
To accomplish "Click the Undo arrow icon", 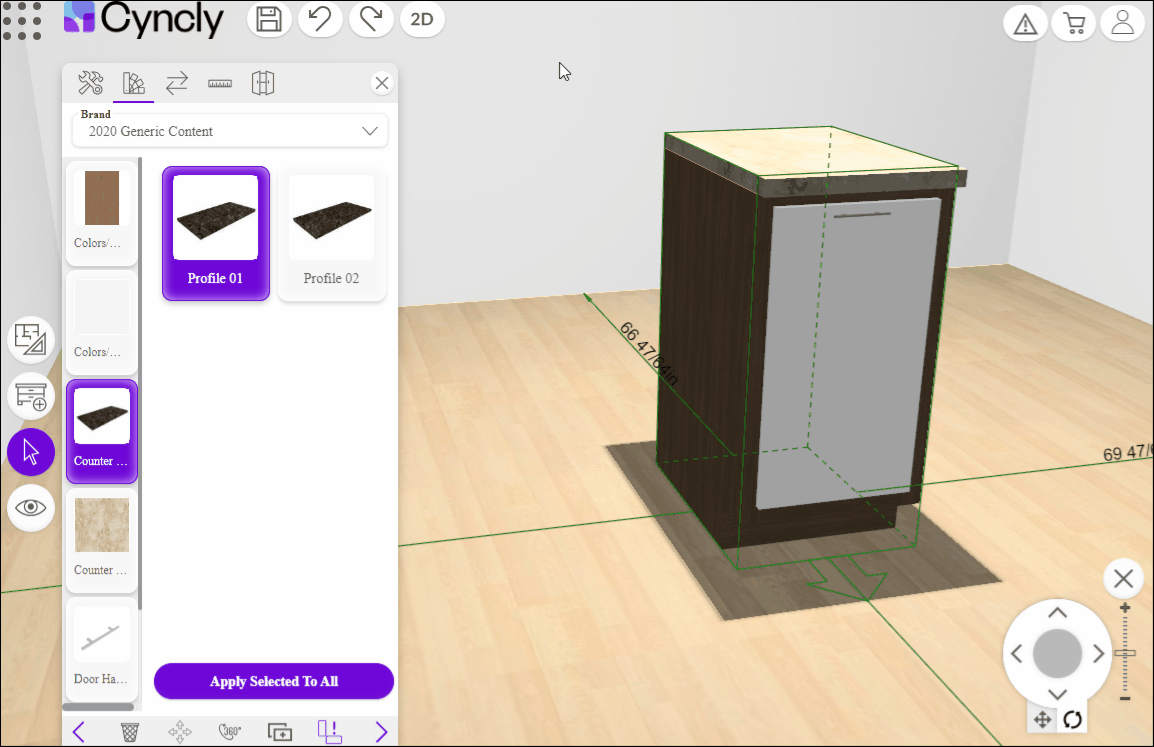I will pos(320,20).
